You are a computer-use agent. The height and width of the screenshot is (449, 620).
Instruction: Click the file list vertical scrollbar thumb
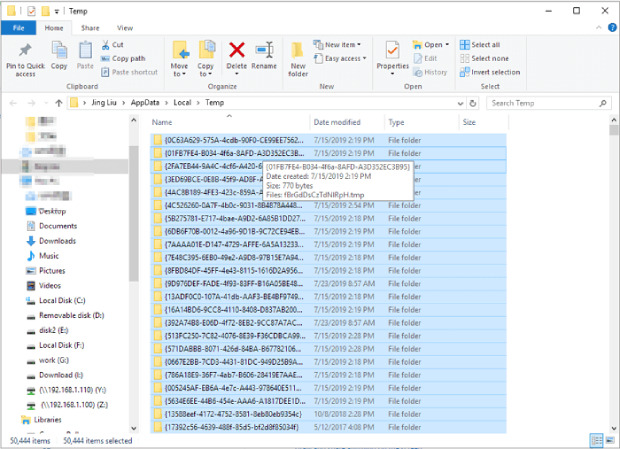tap(614, 130)
